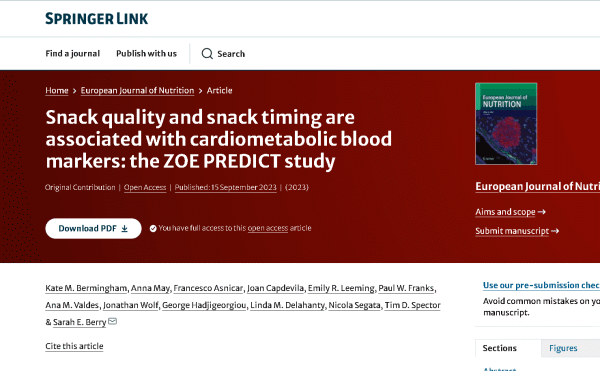Open the European Journal of Nutrition cover thumbnail
Image resolution: width=600 pixels, height=371 pixels.
[x=506, y=124]
